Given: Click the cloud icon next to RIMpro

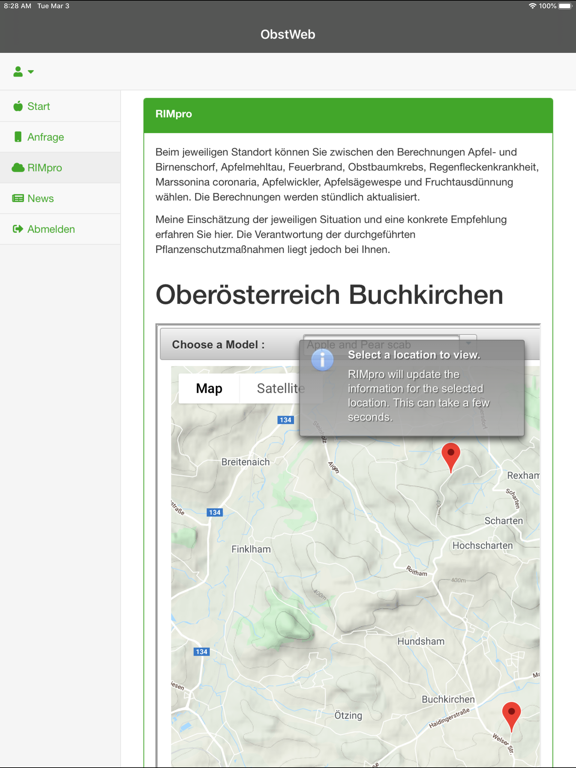Looking at the screenshot, I should tap(18, 168).
